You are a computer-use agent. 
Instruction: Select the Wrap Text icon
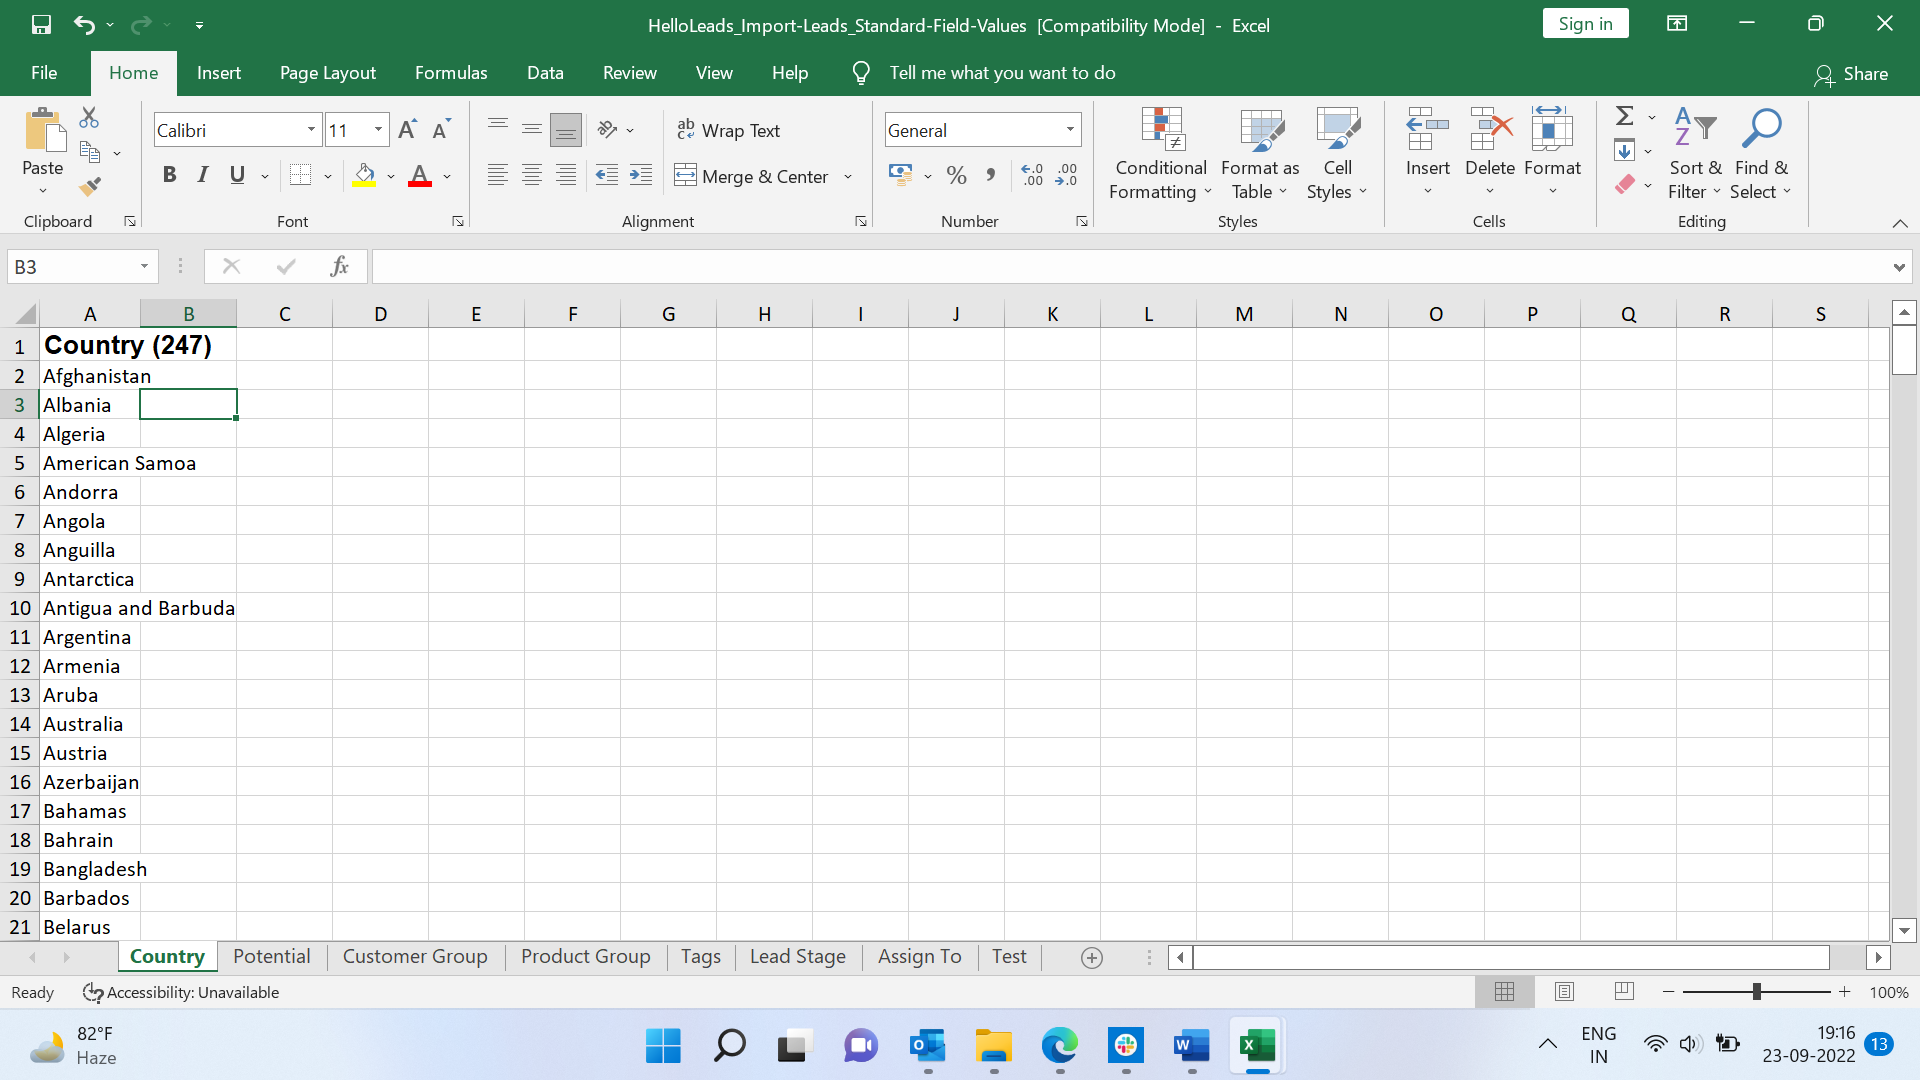coord(729,128)
